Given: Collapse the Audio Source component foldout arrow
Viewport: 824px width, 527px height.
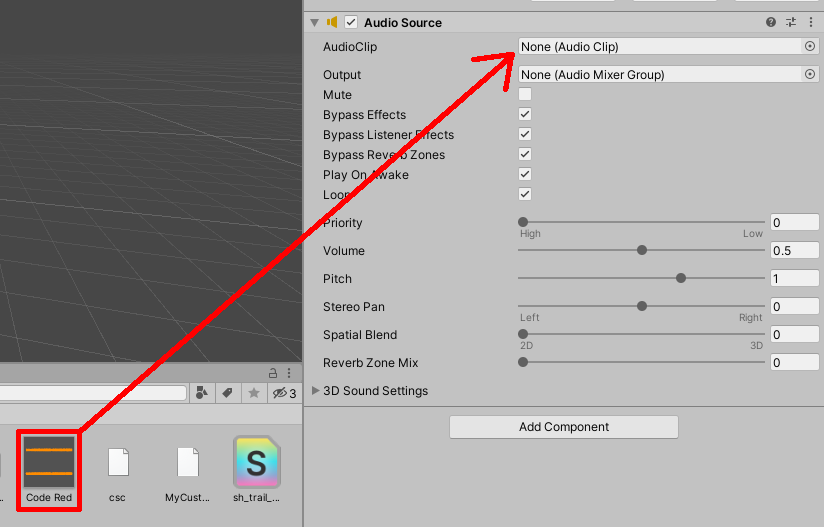Looking at the screenshot, I should pos(314,22).
